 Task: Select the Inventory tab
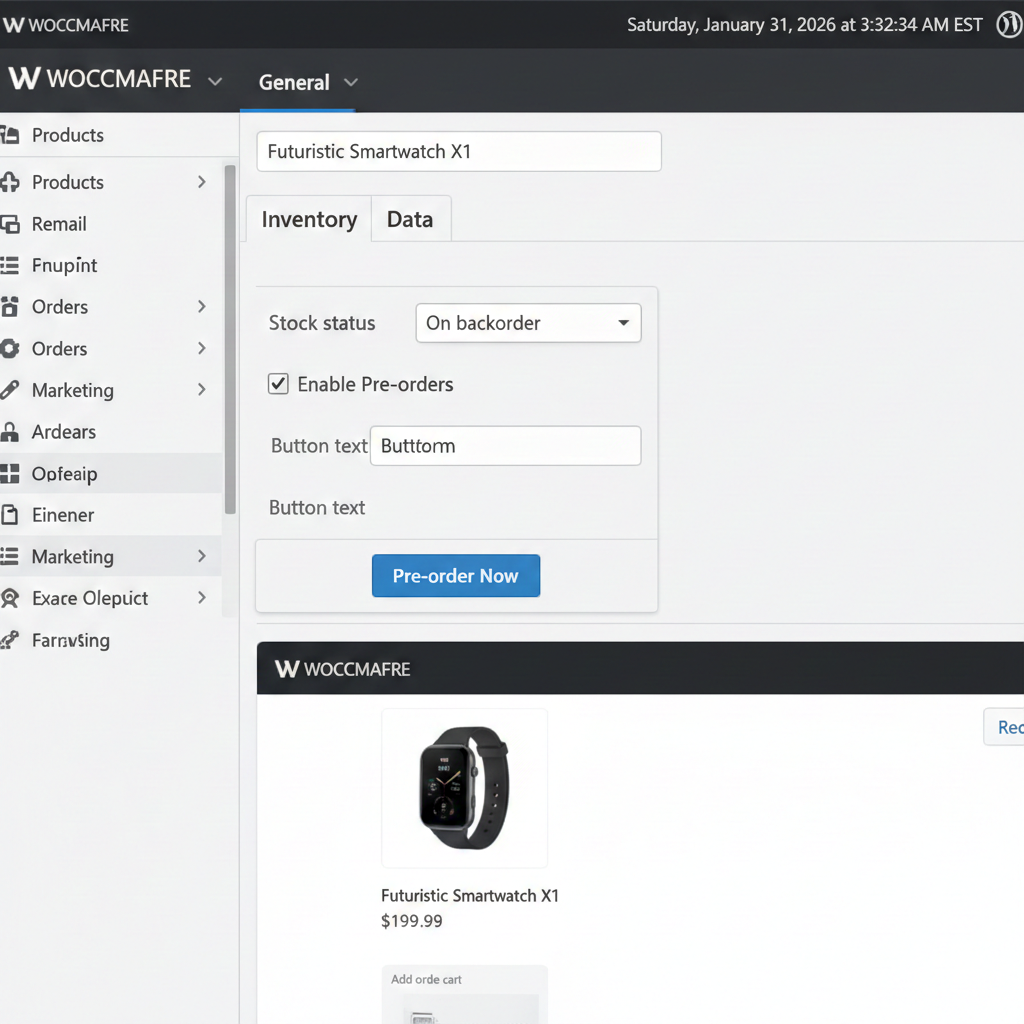click(309, 219)
